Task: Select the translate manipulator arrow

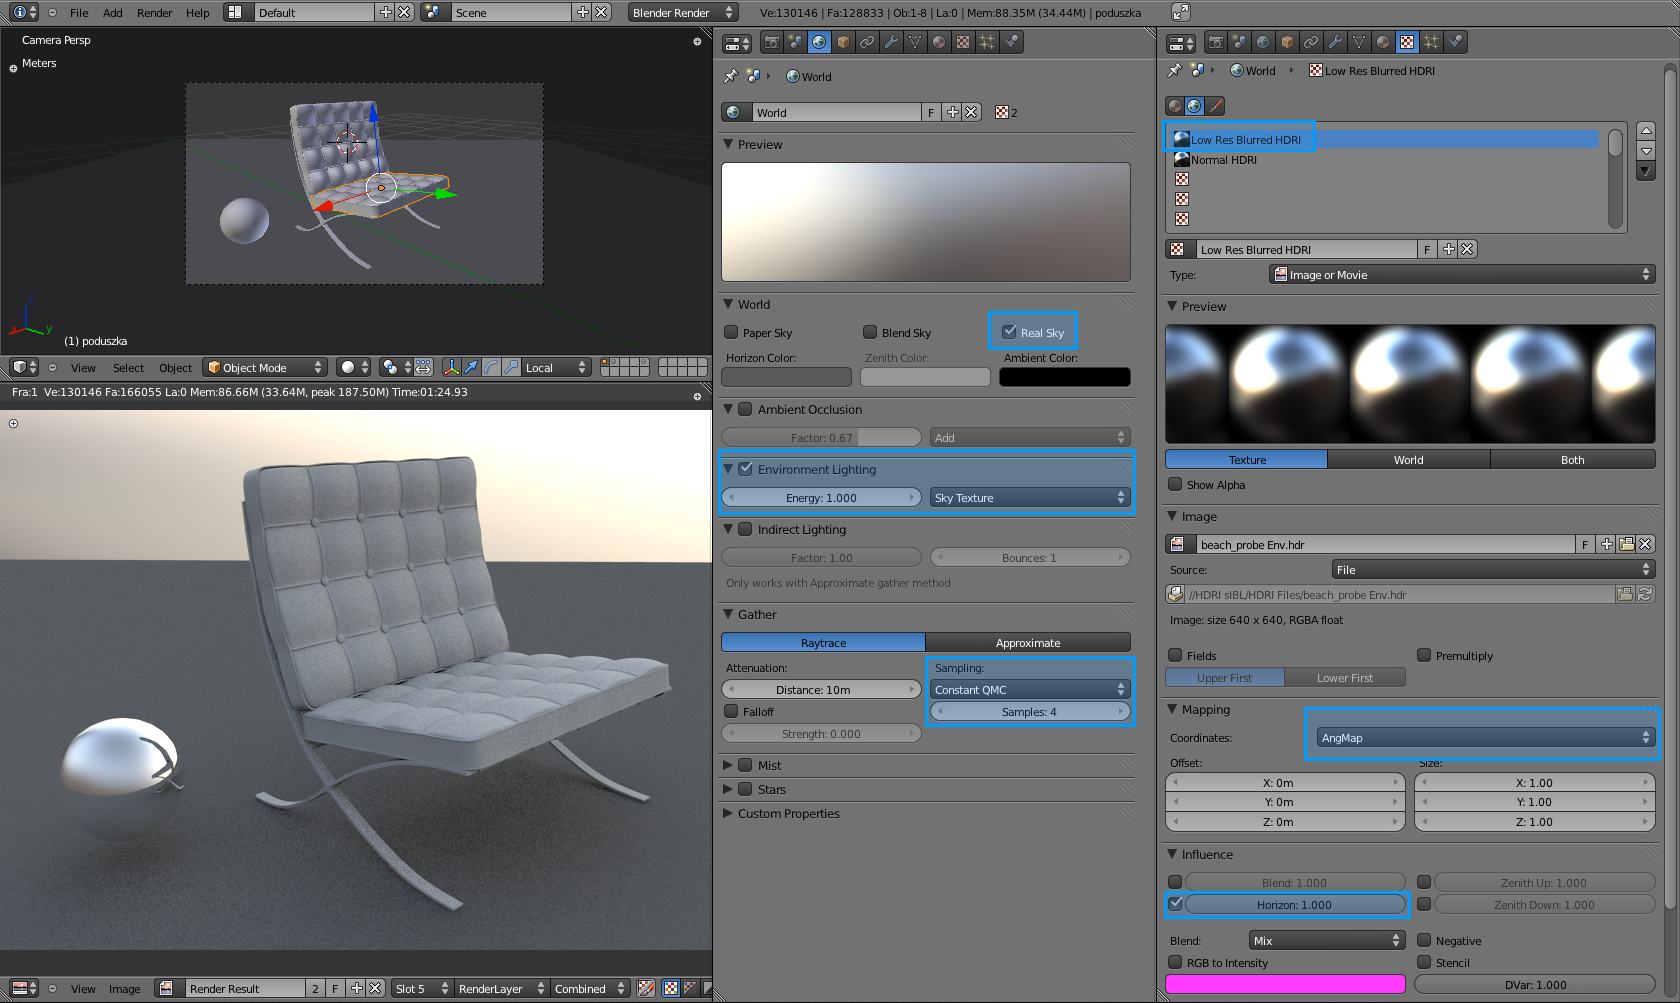Action: point(471,367)
